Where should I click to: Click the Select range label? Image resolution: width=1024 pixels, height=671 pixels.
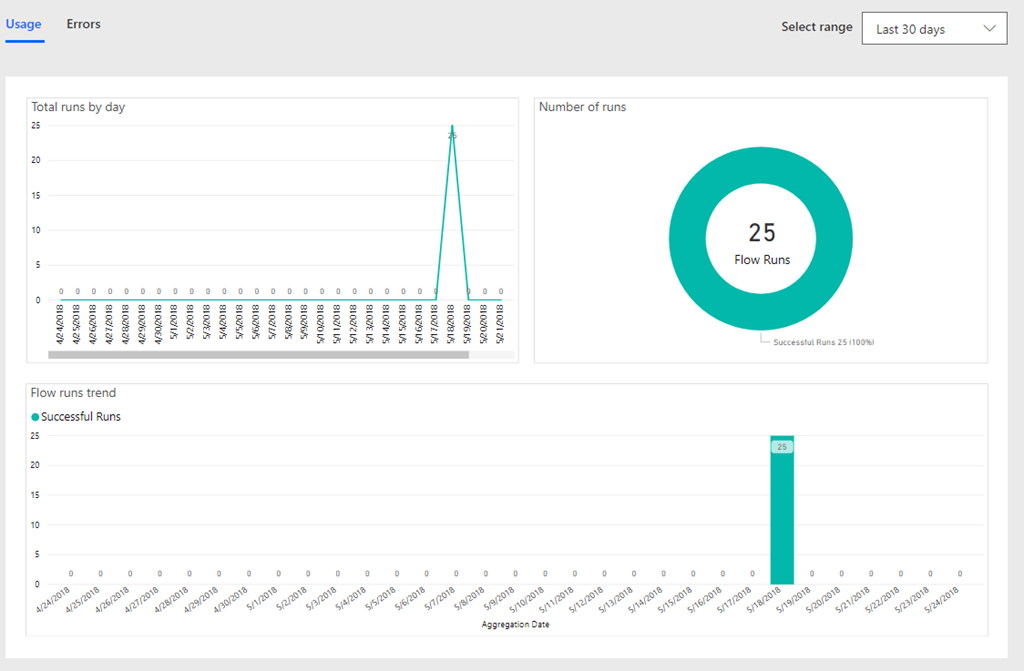point(816,27)
